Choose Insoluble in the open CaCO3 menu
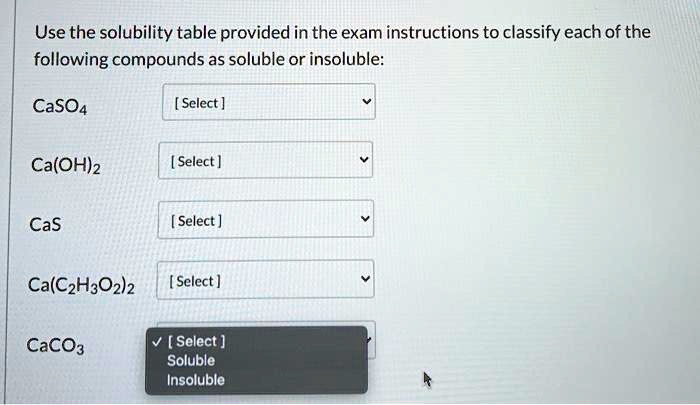700x405 pixels. coord(195,380)
